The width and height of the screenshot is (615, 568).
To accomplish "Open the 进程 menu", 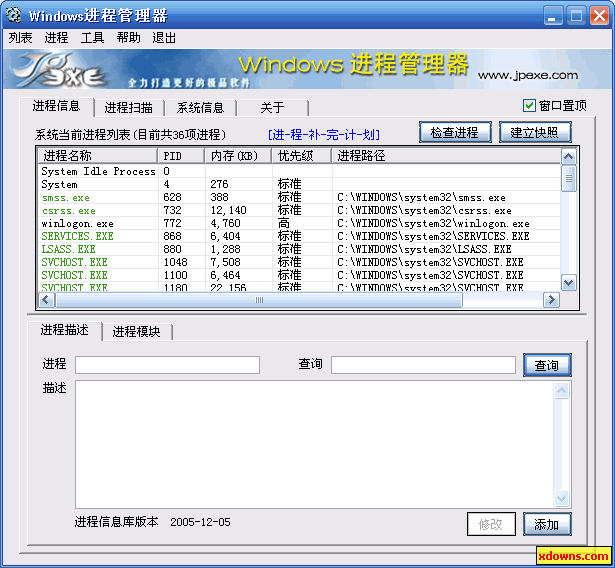I will 56,38.
